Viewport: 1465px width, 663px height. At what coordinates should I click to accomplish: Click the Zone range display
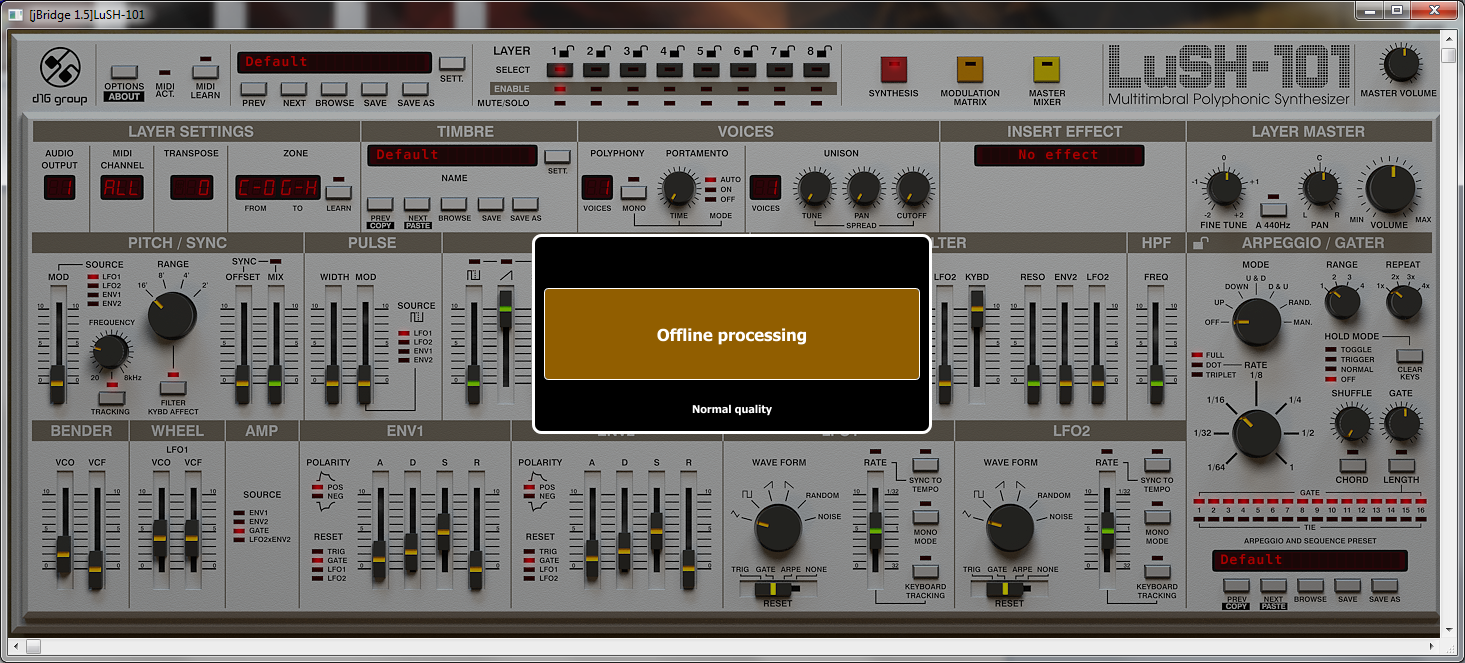(x=278, y=187)
